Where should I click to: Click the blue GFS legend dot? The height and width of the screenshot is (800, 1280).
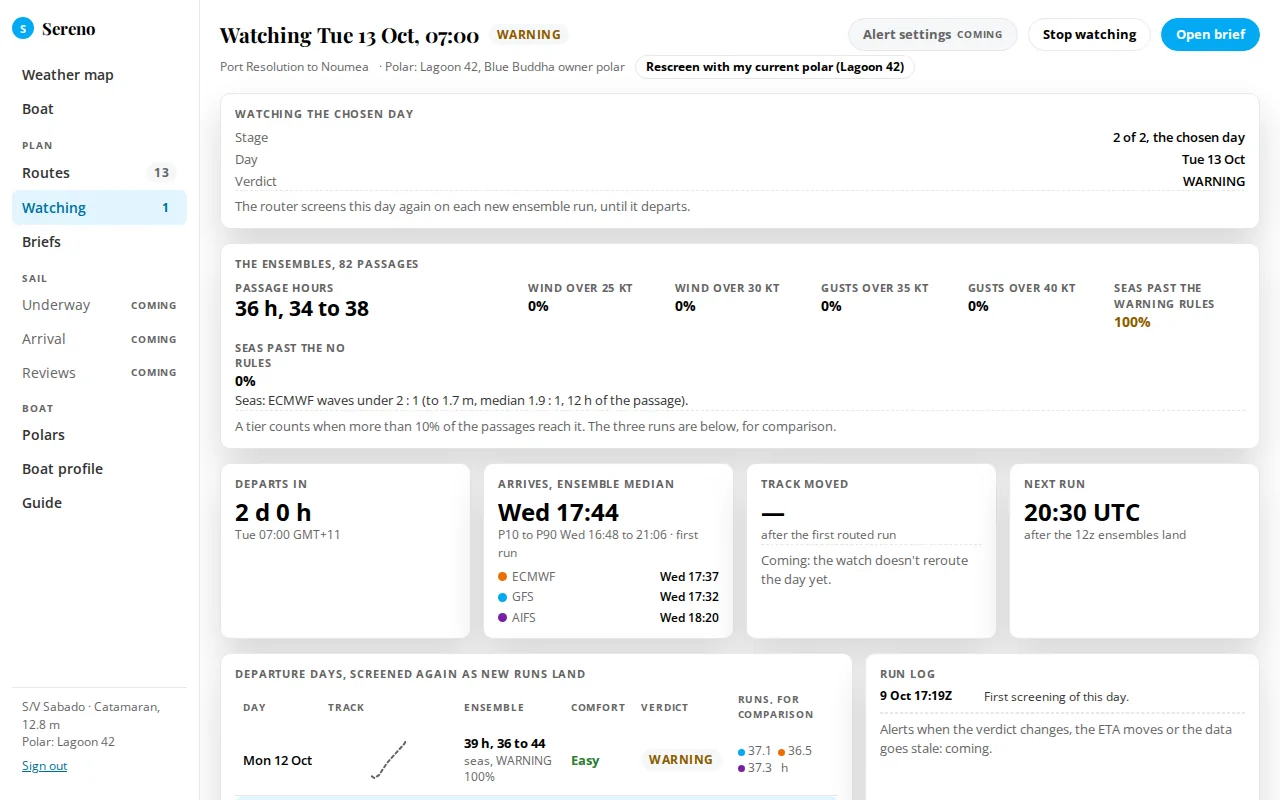click(x=502, y=597)
